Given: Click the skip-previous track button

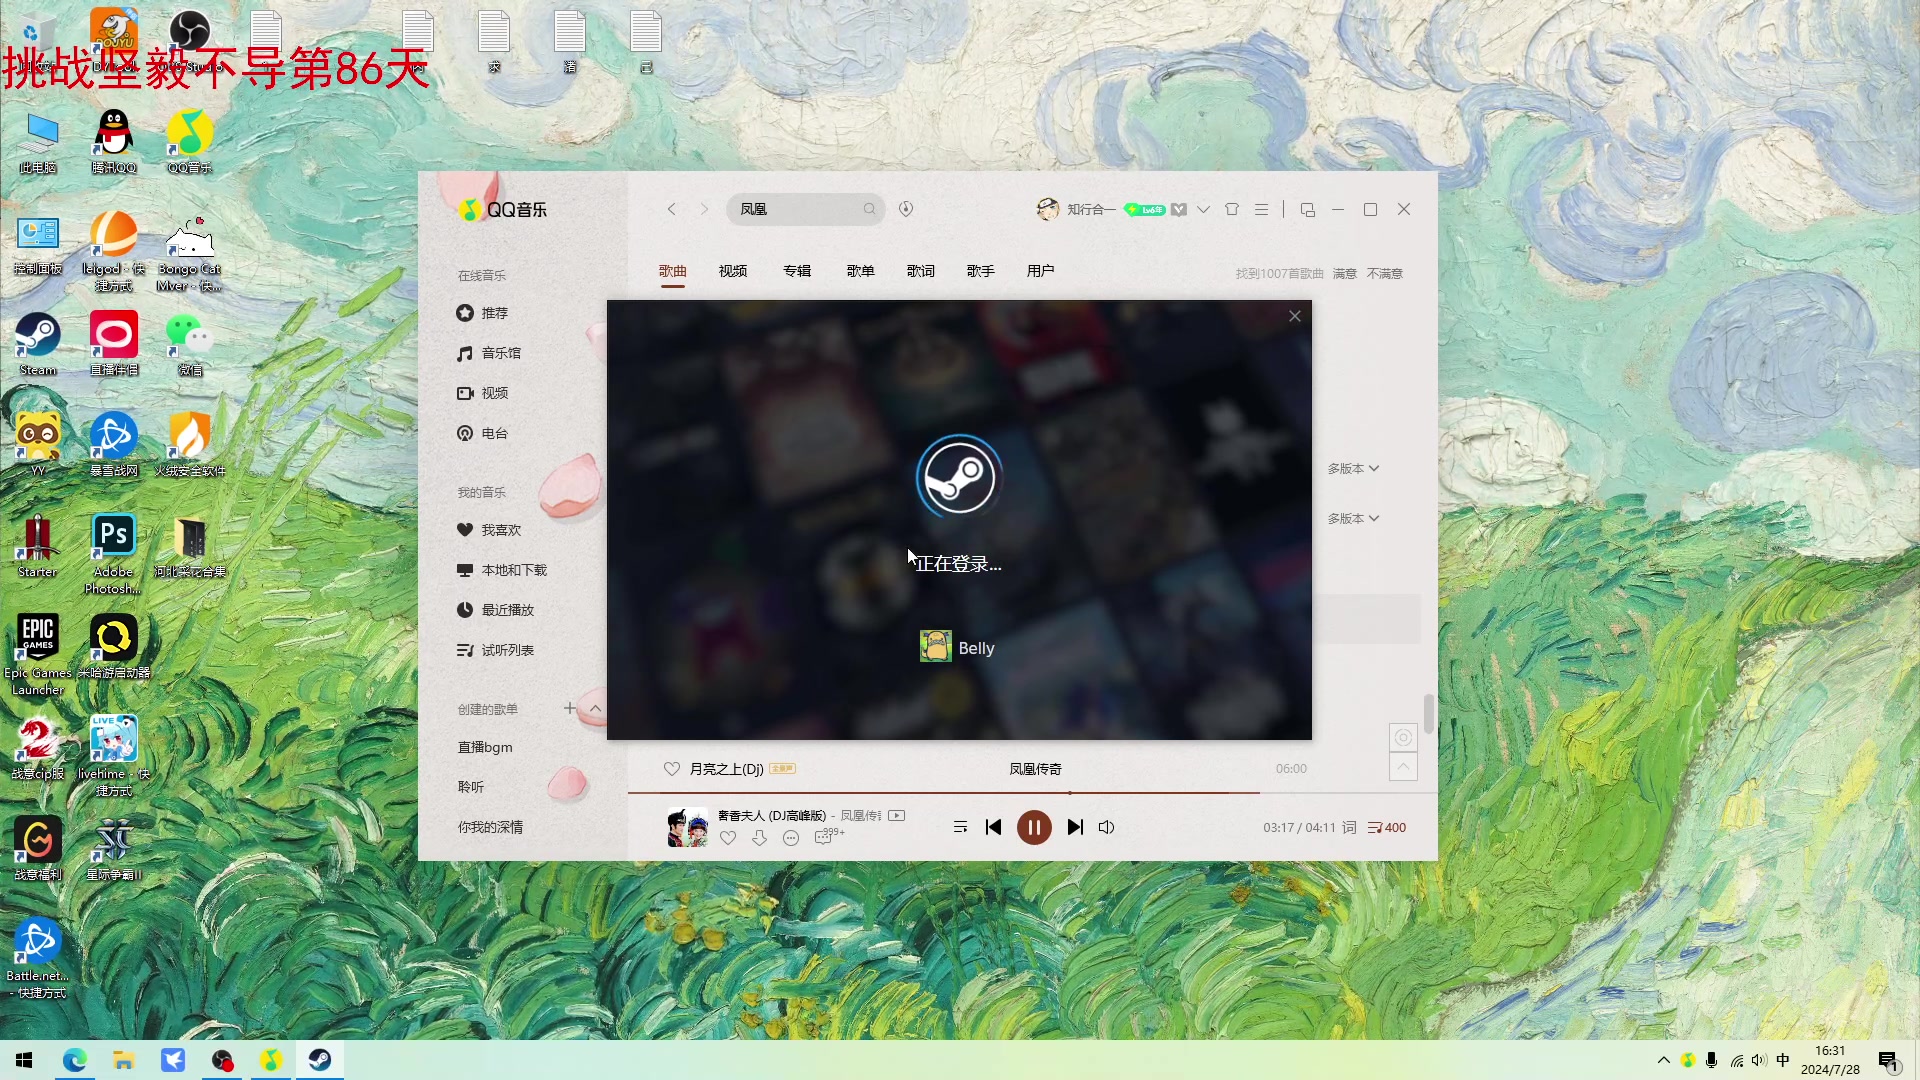Looking at the screenshot, I should click(994, 827).
